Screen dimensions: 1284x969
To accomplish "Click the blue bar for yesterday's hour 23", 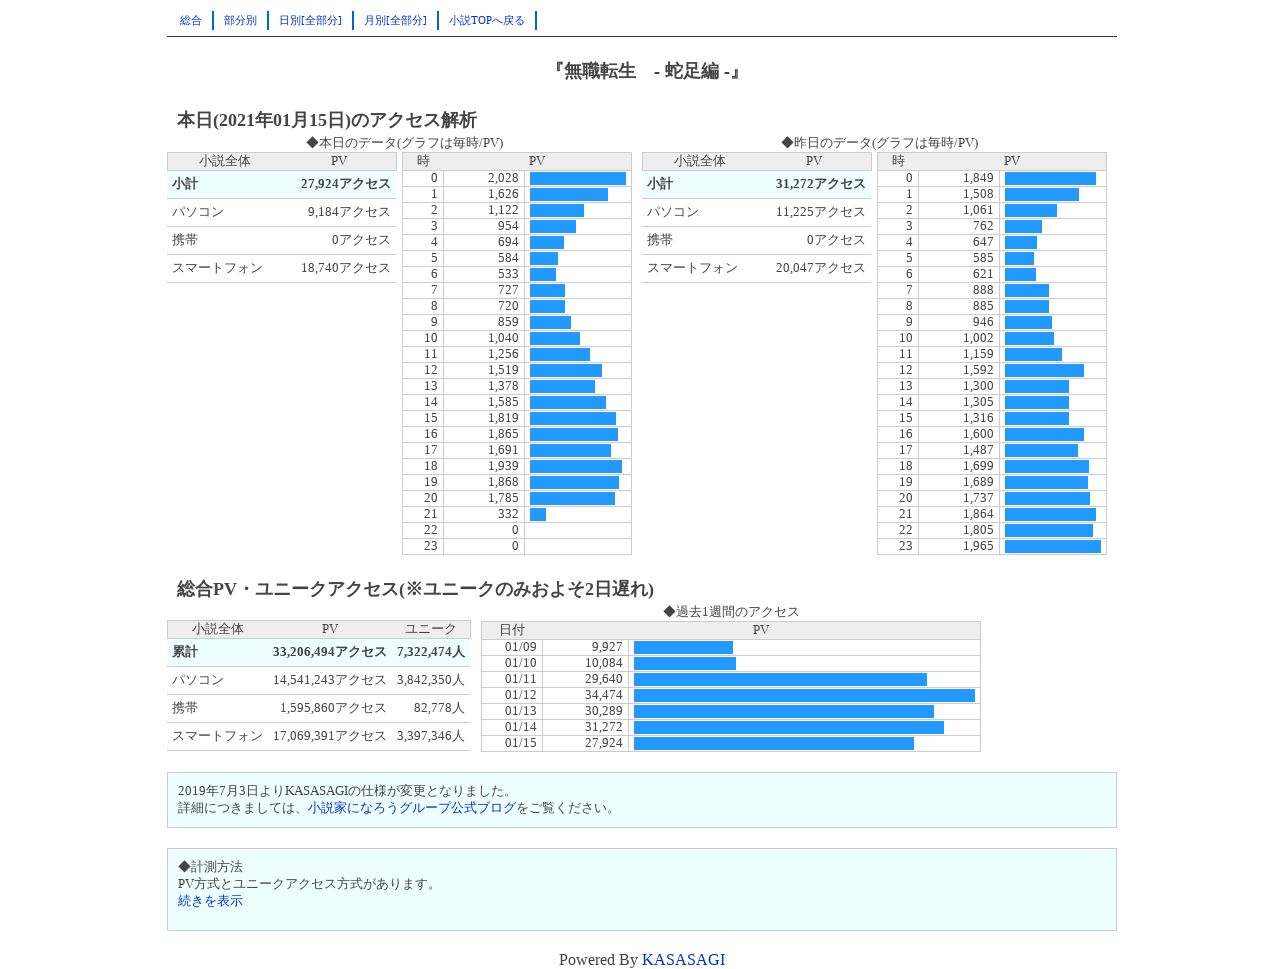I will [1053, 546].
